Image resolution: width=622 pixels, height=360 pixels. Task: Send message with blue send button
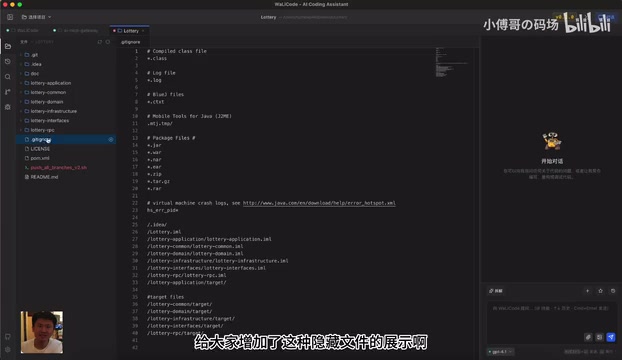[611, 337]
